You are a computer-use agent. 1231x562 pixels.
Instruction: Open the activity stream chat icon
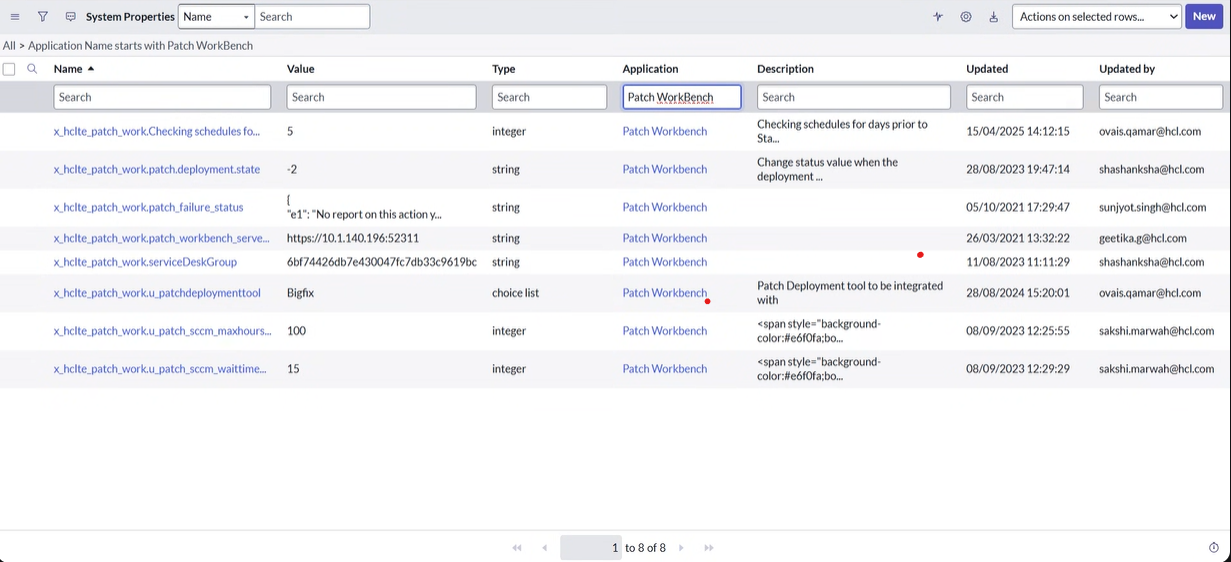click(70, 17)
